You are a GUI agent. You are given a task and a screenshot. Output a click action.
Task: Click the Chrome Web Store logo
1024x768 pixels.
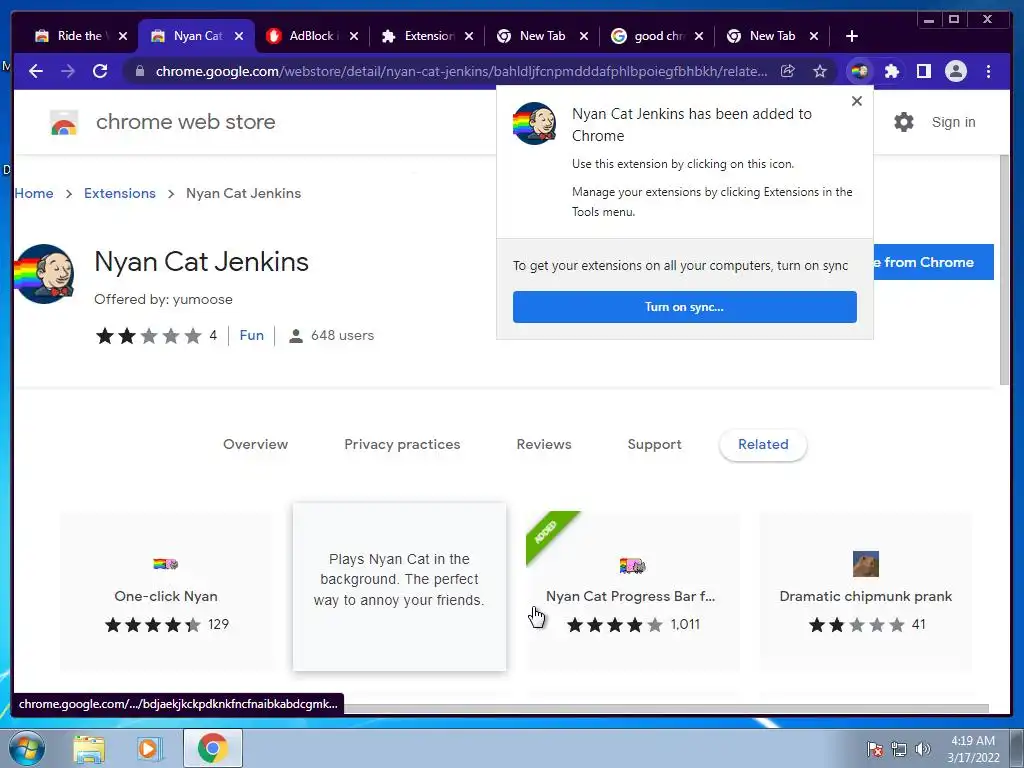click(x=64, y=122)
